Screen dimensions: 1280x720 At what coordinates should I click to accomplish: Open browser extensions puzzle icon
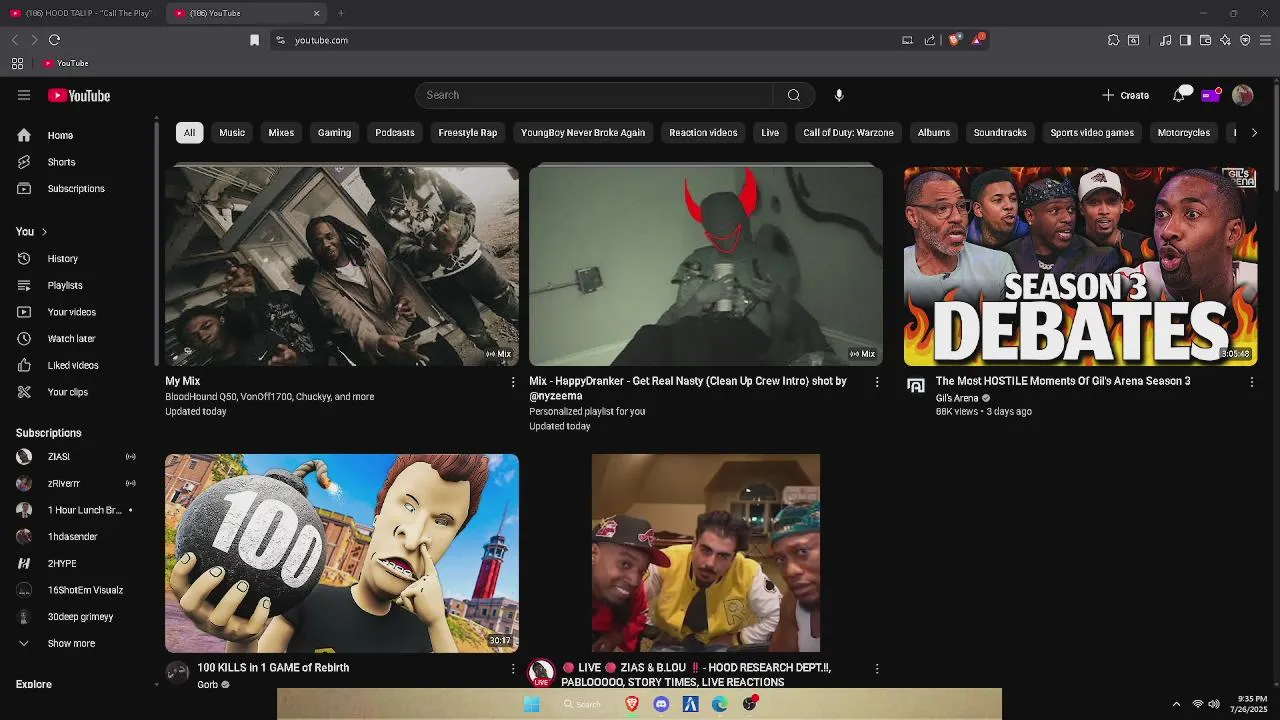pyautogui.click(x=1113, y=40)
